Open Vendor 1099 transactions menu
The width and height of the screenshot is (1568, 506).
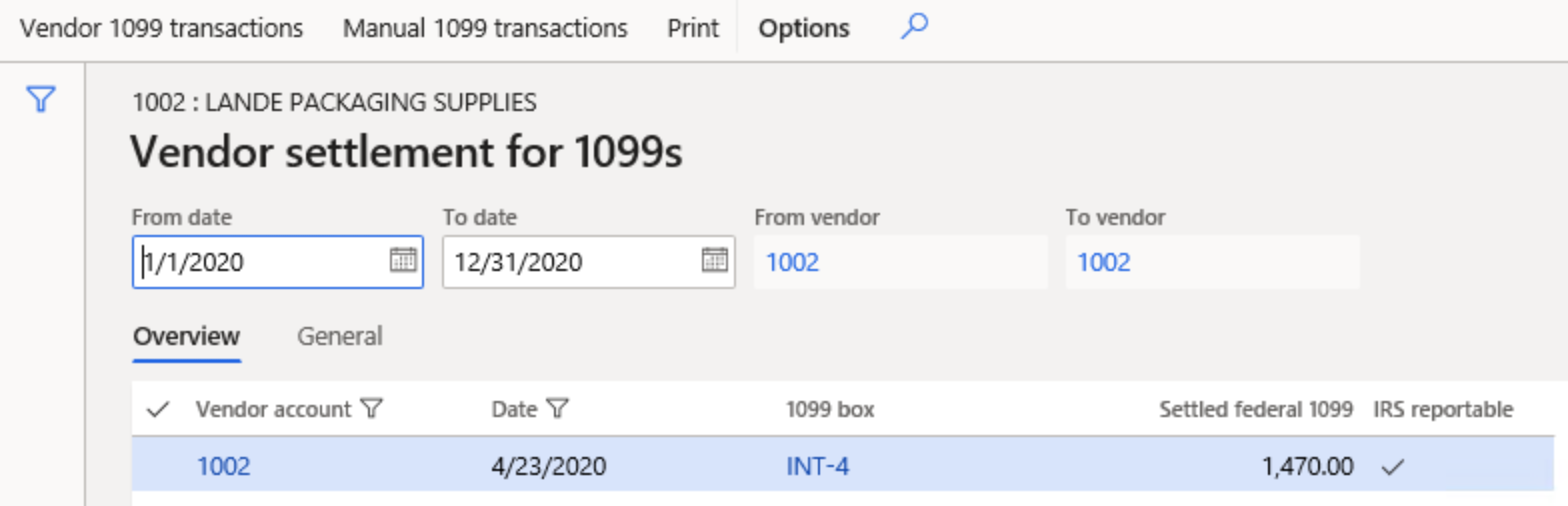[x=162, y=28]
